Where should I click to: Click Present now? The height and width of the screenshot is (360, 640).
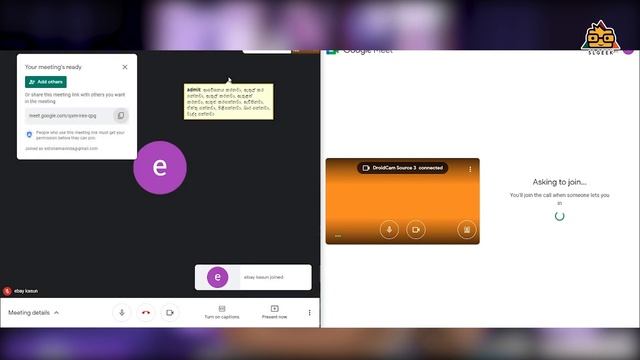[x=274, y=312]
